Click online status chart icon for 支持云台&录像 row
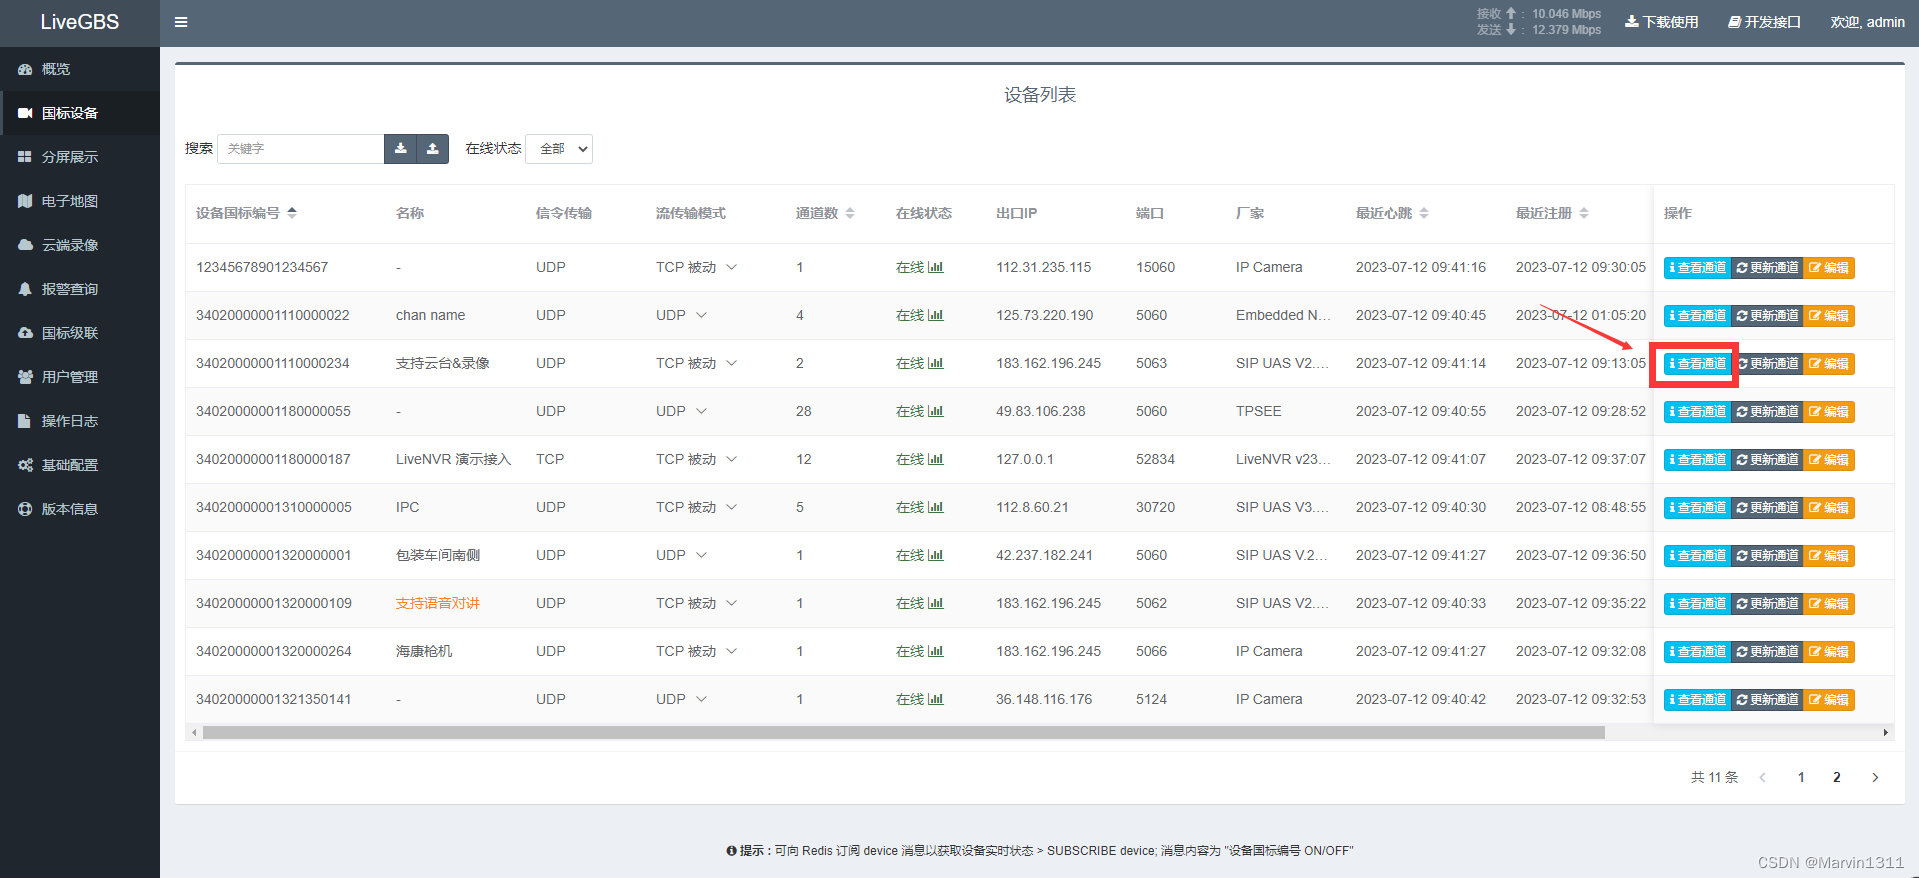The image size is (1919, 878). click(x=936, y=363)
